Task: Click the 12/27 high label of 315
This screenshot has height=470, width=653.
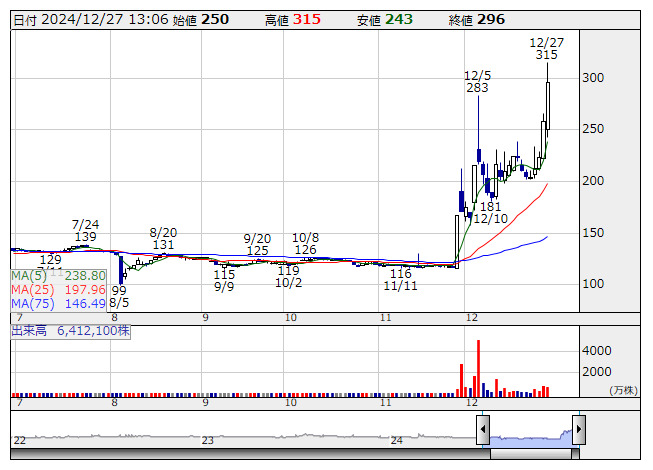Action: click(546, 55)
